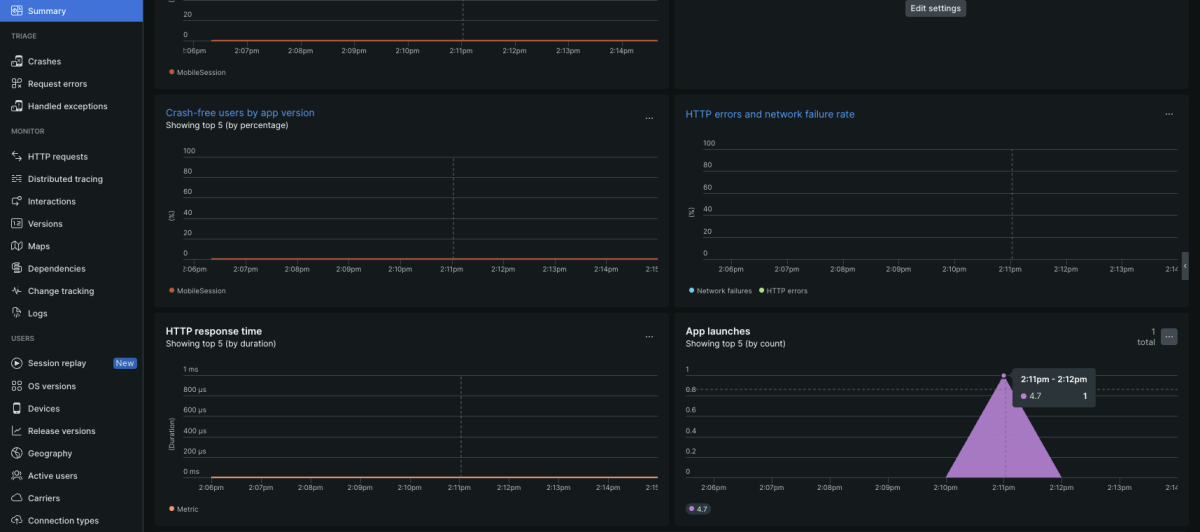Image resolution: width=1200 pixels, height=532 pixels.
Task: Click App launches data point at 2:11pm
Action: pyautogui.click(x=1004, y=376)
